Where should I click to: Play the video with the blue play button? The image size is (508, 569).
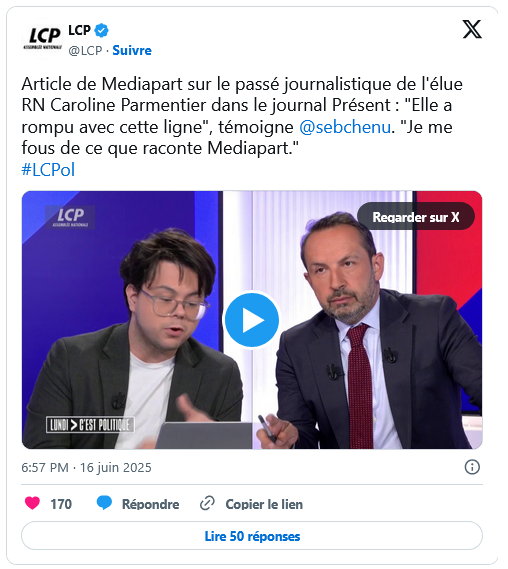252,320
